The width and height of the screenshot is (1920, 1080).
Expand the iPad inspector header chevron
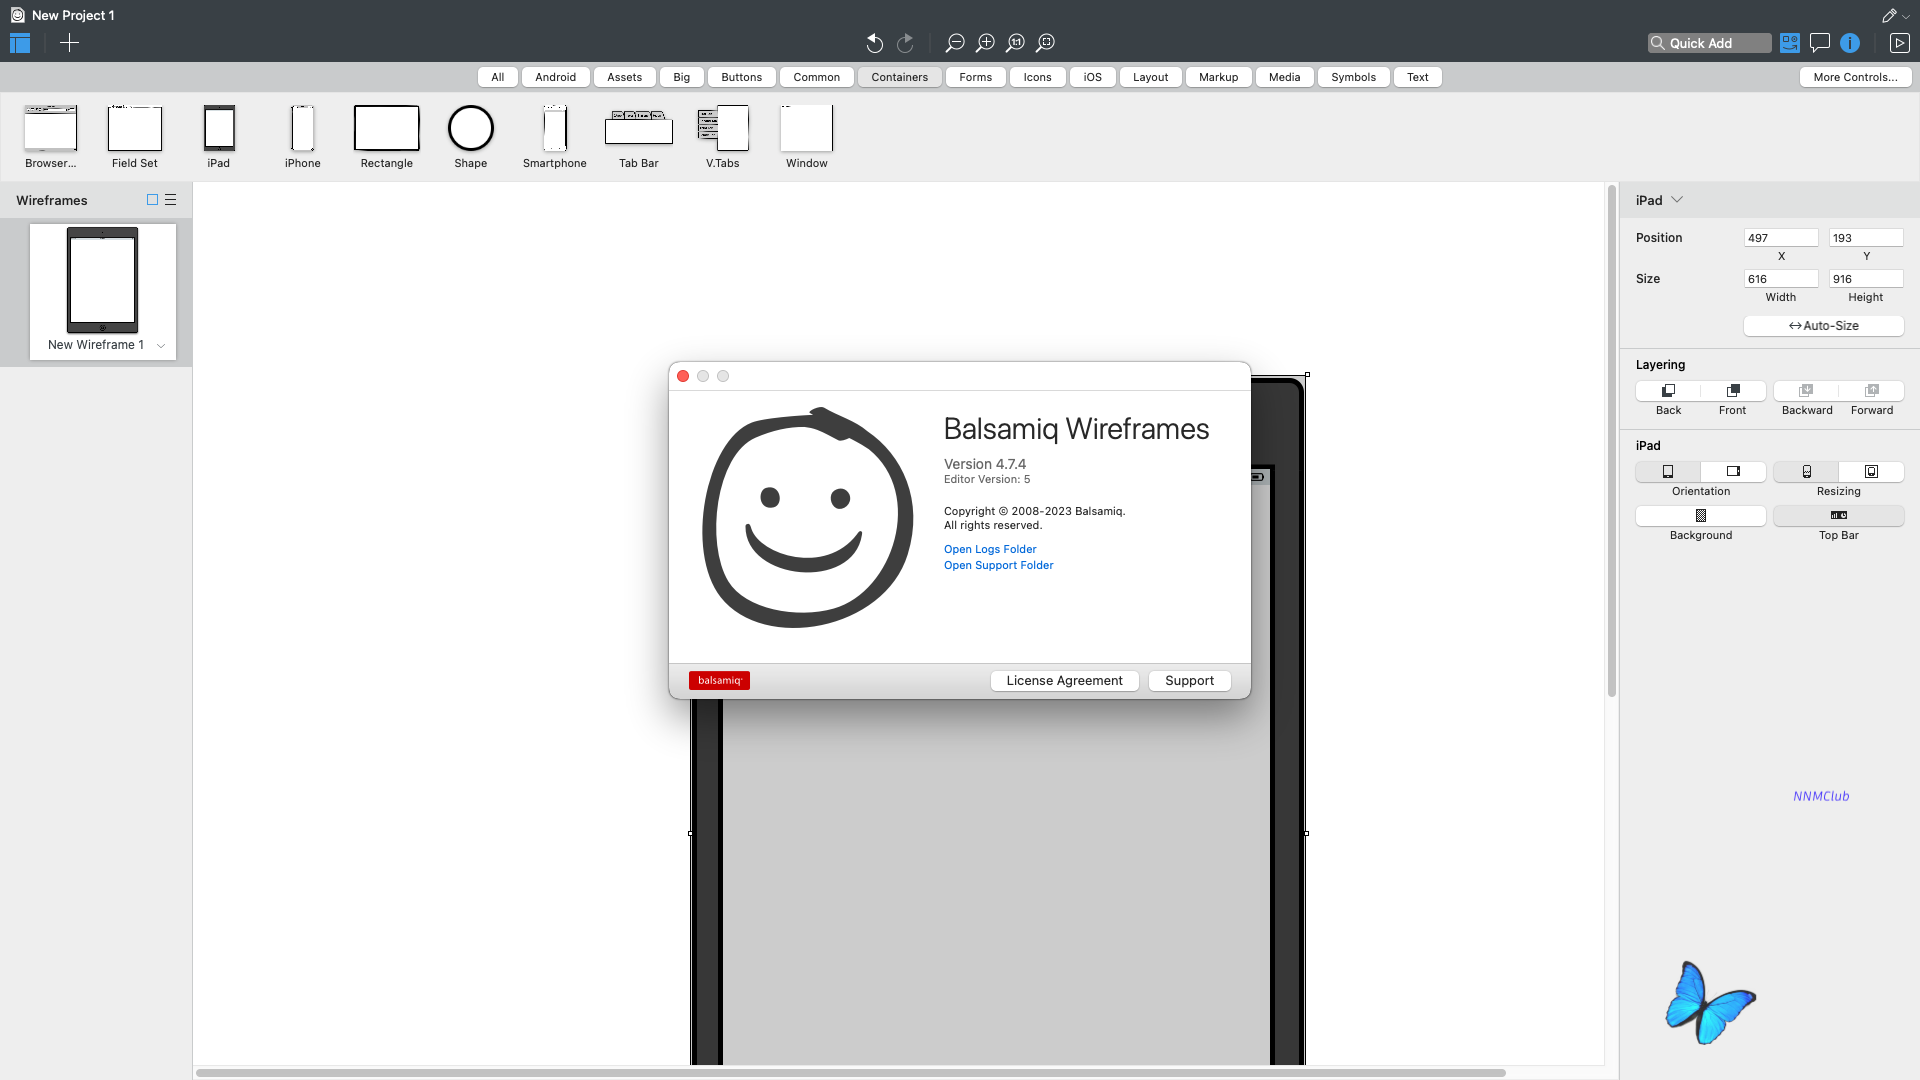coord(1677,200)
